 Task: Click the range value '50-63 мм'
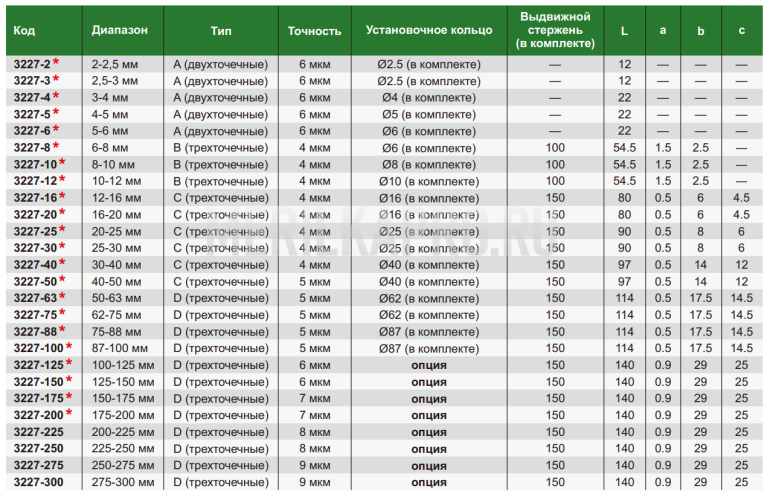click(116, 298)
